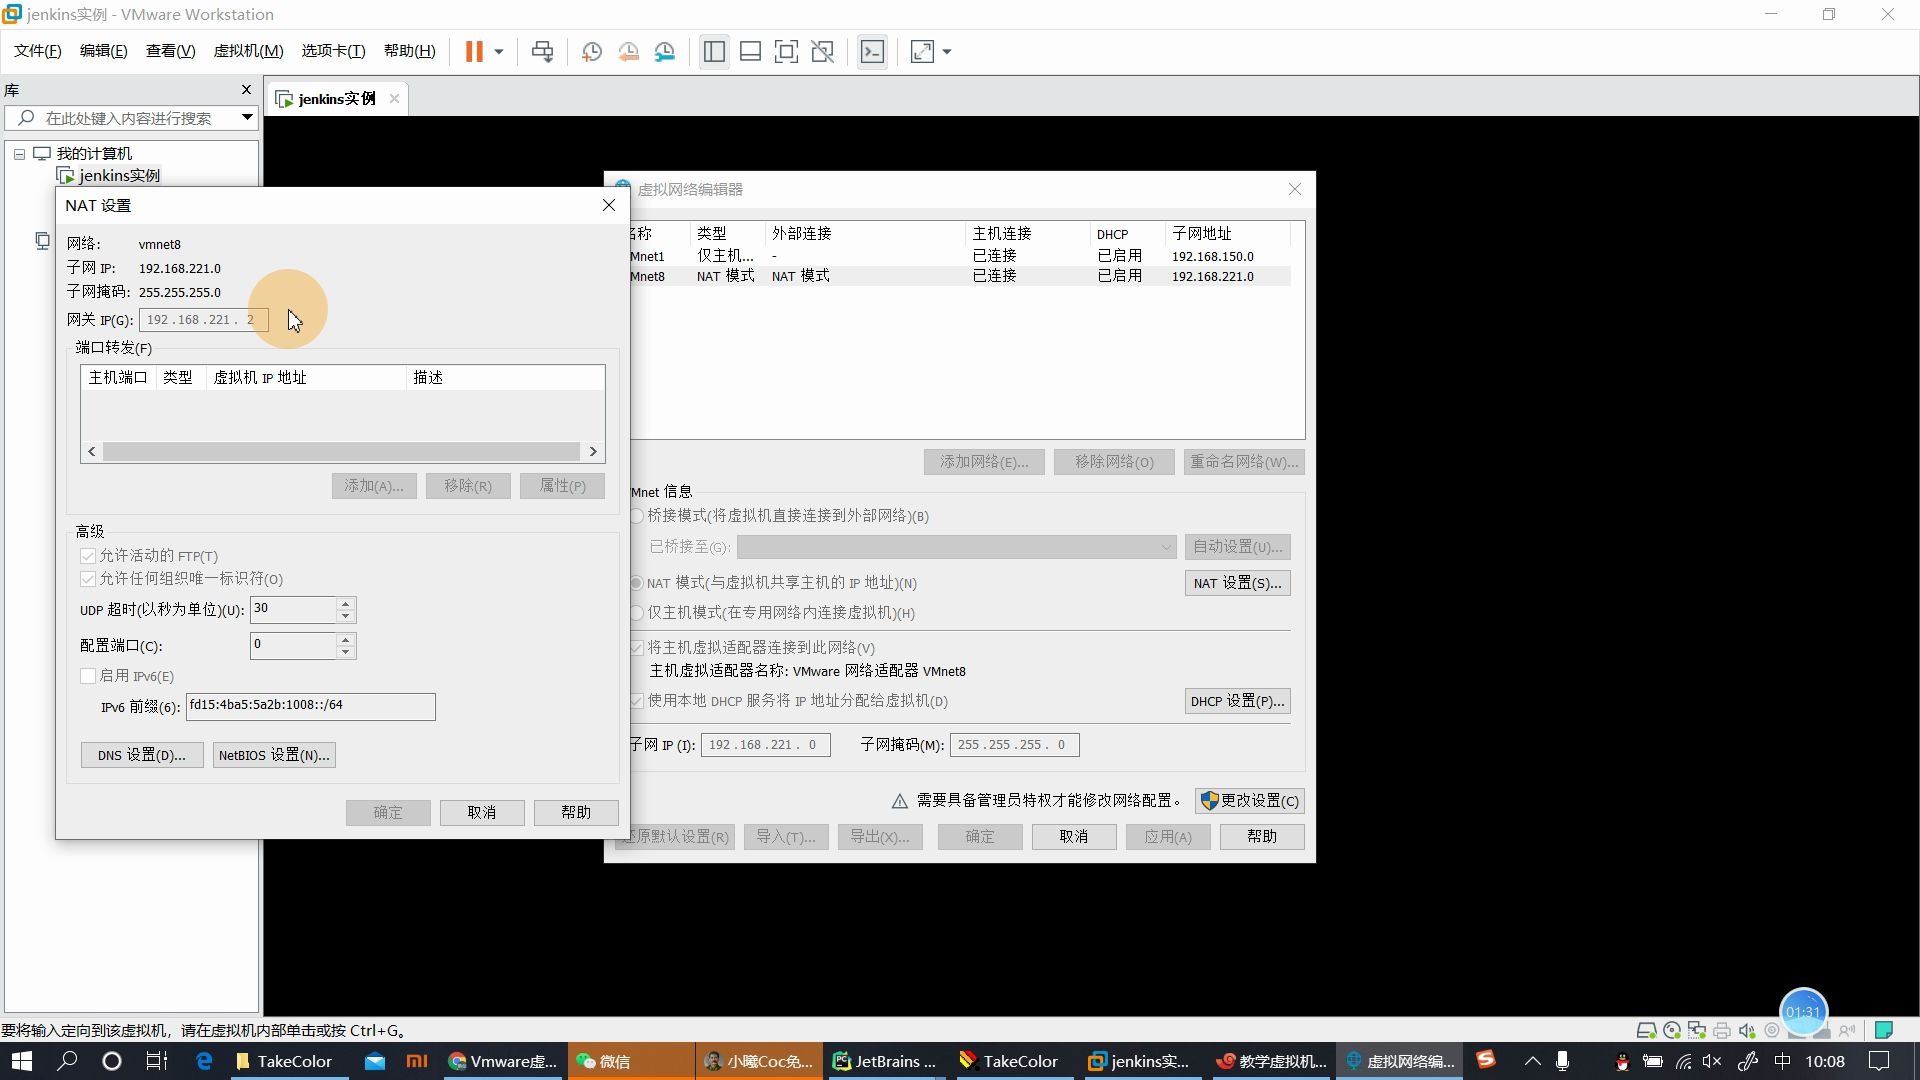The image size is (1920, 1080).
Task: Toggle 使用本地 DHCP 服务 checkbox
Action: pos(637,701)
